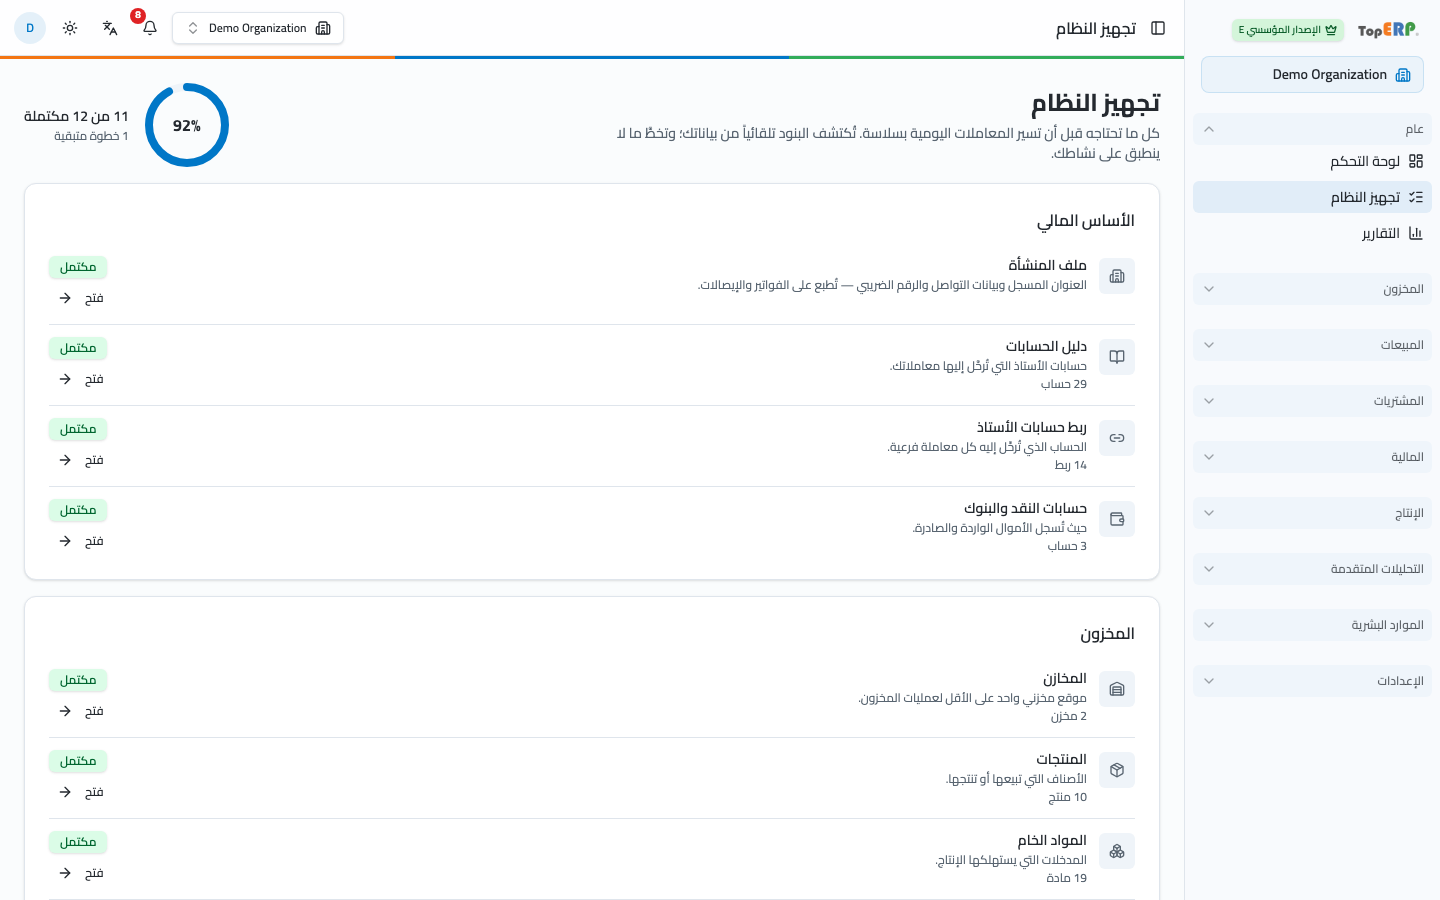Expand the التحليلات المتقدمة sidebar section
Screen dimensions: 1440x900
point(1312,569)
